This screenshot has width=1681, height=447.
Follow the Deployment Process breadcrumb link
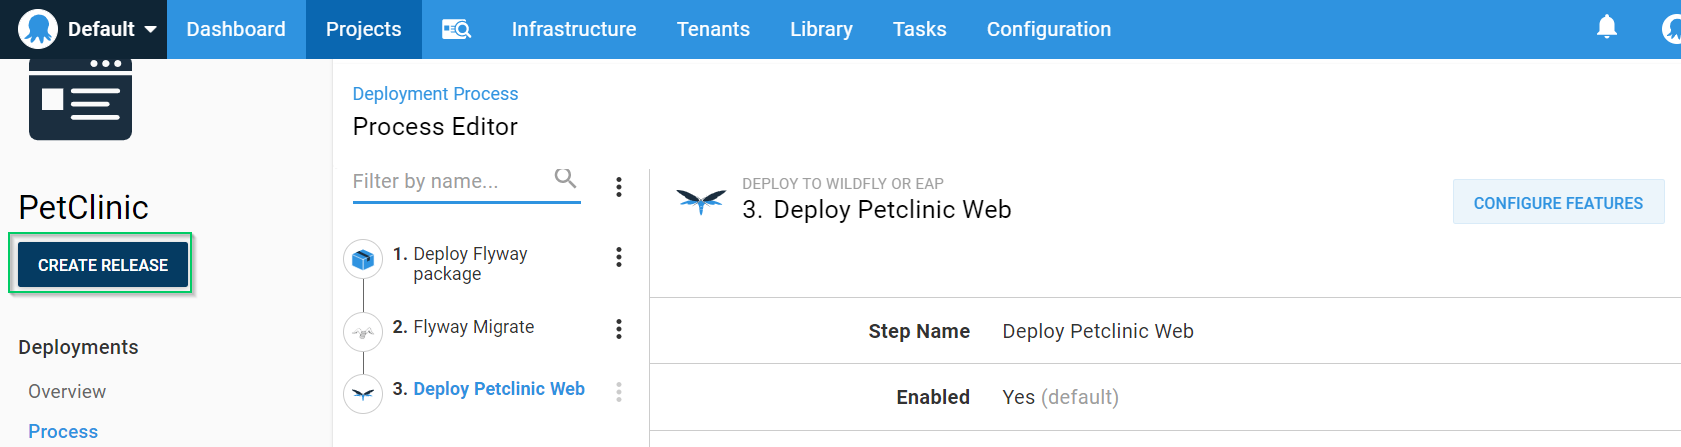pos(435,94)
